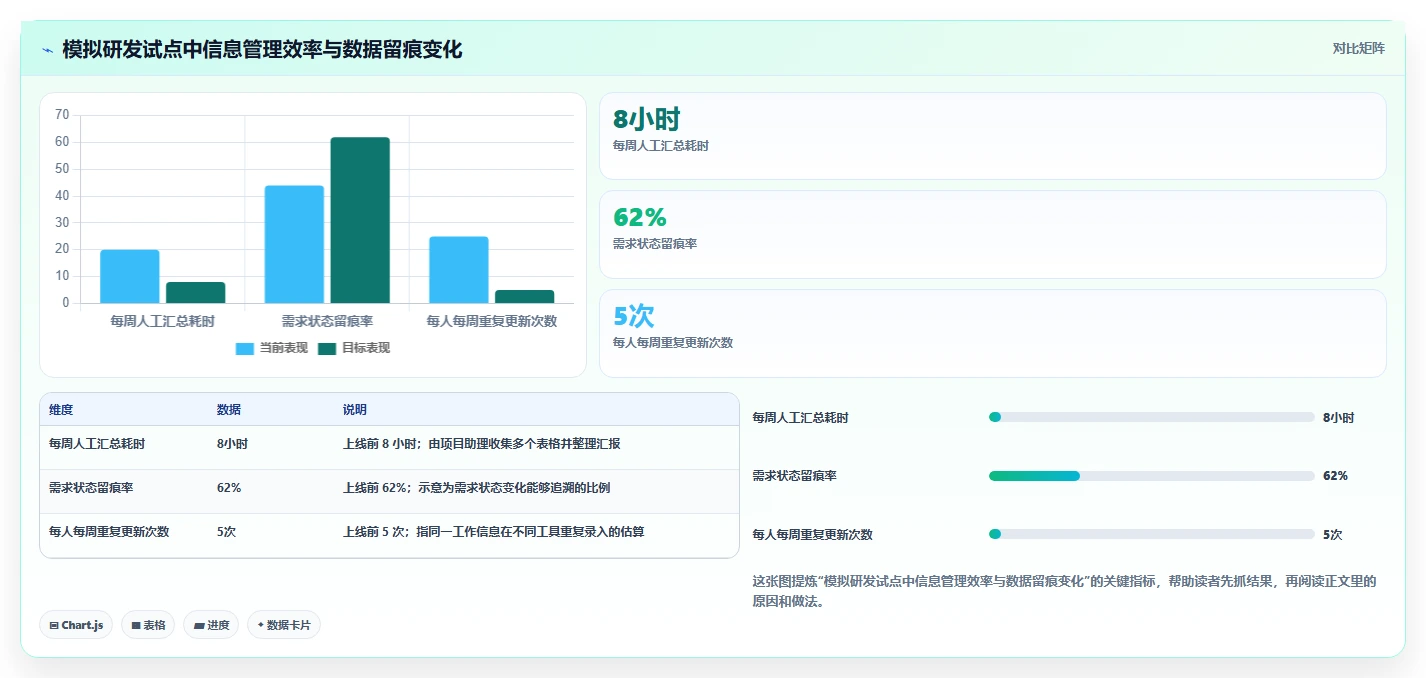Select the 8小时 data card
The width and height of the screenshot is (1426, 678).
tap(992, 136)
